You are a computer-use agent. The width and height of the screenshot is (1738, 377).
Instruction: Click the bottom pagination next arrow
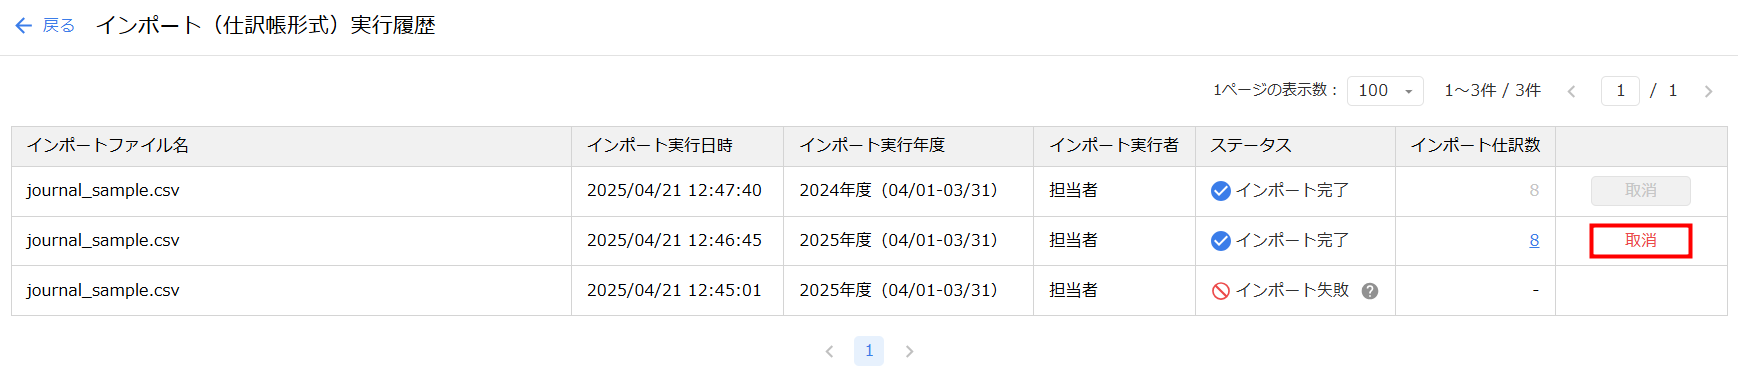click(x=909, y=351)
